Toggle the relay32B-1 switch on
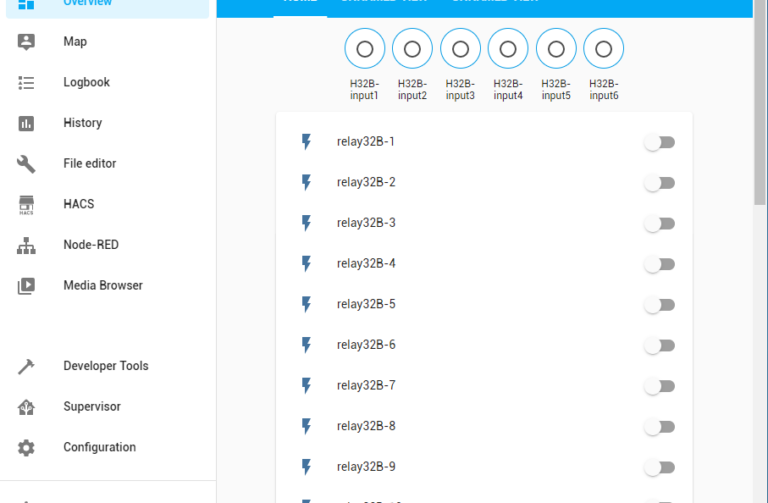 pos(659,142)
